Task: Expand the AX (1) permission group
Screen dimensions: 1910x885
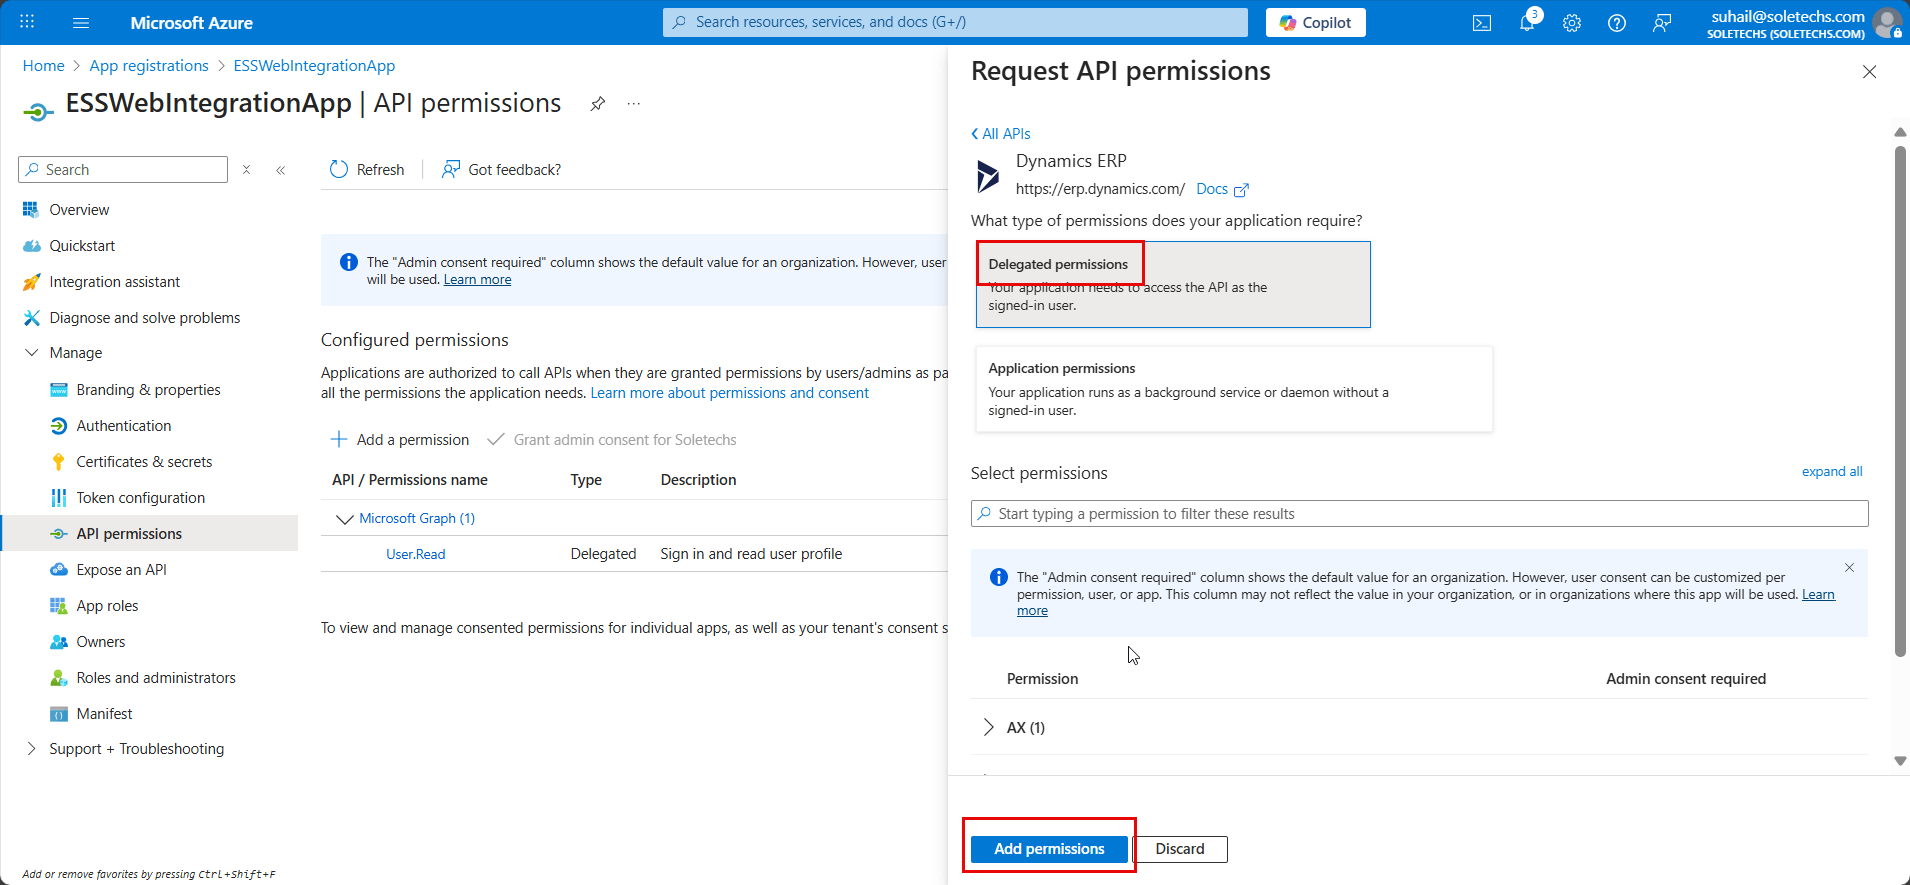Action: 988,727
